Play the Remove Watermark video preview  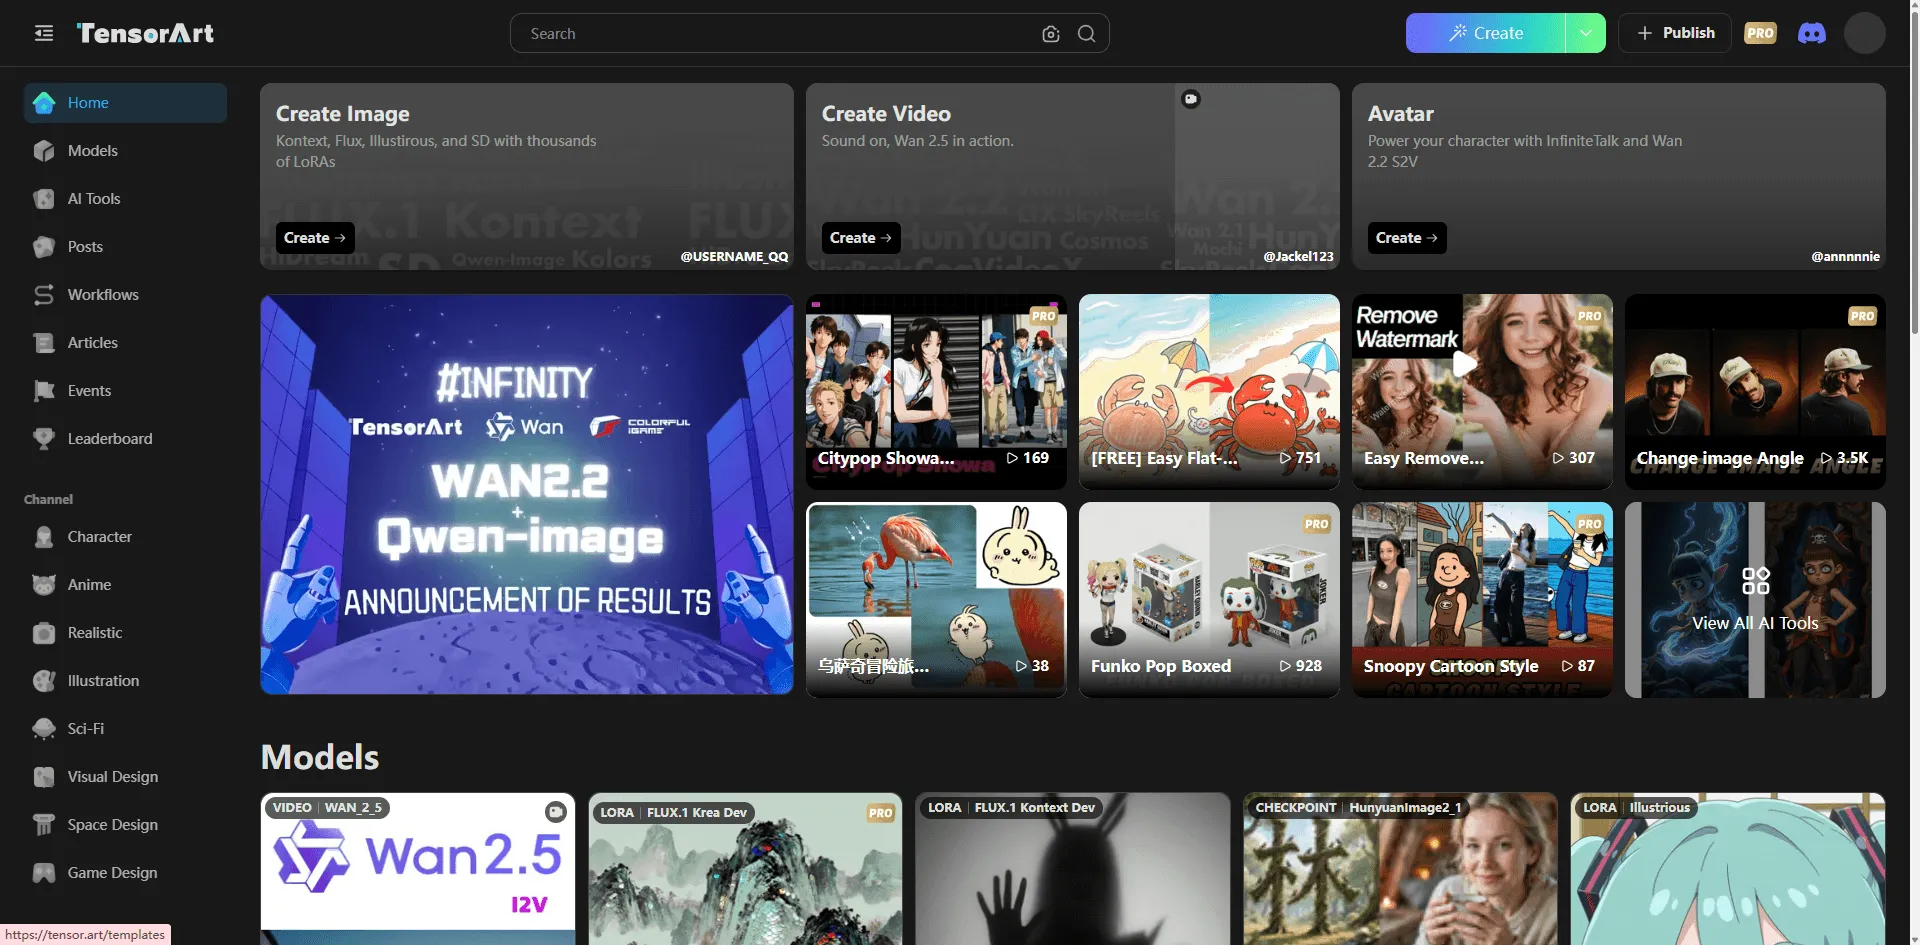pos(1465,364)
